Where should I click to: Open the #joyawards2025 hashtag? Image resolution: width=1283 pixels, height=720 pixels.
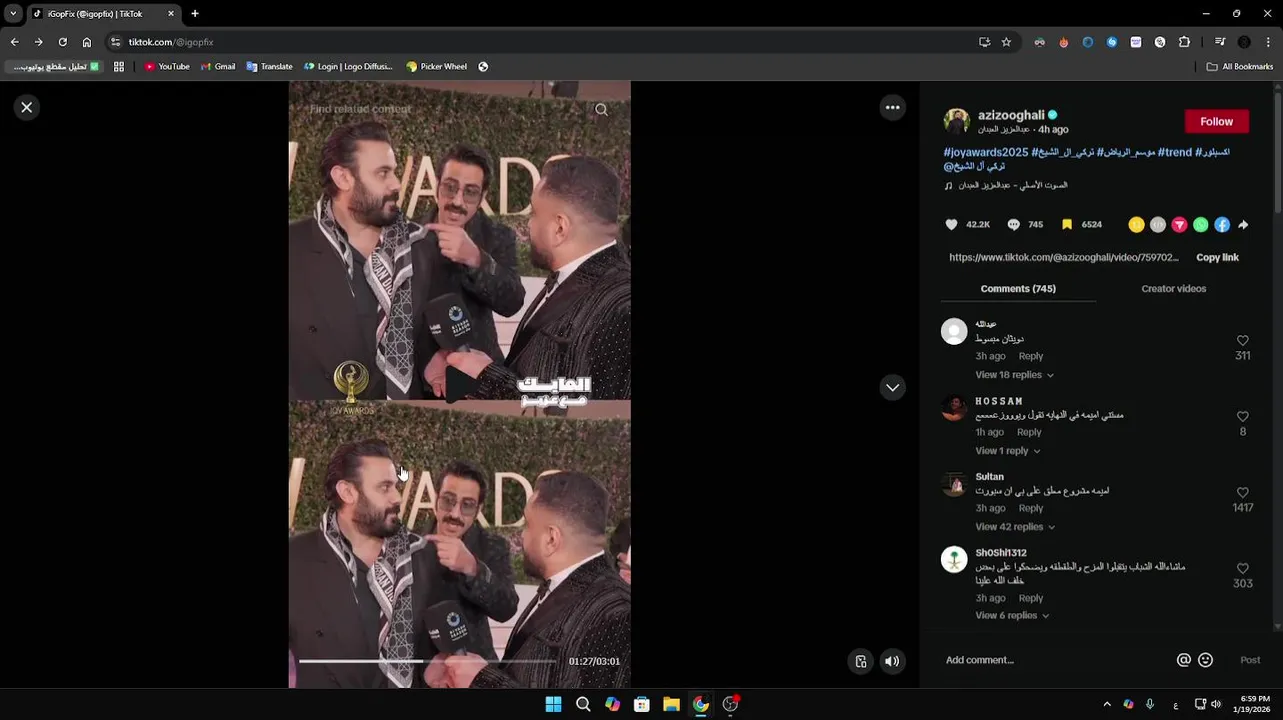tap(986, 152)
